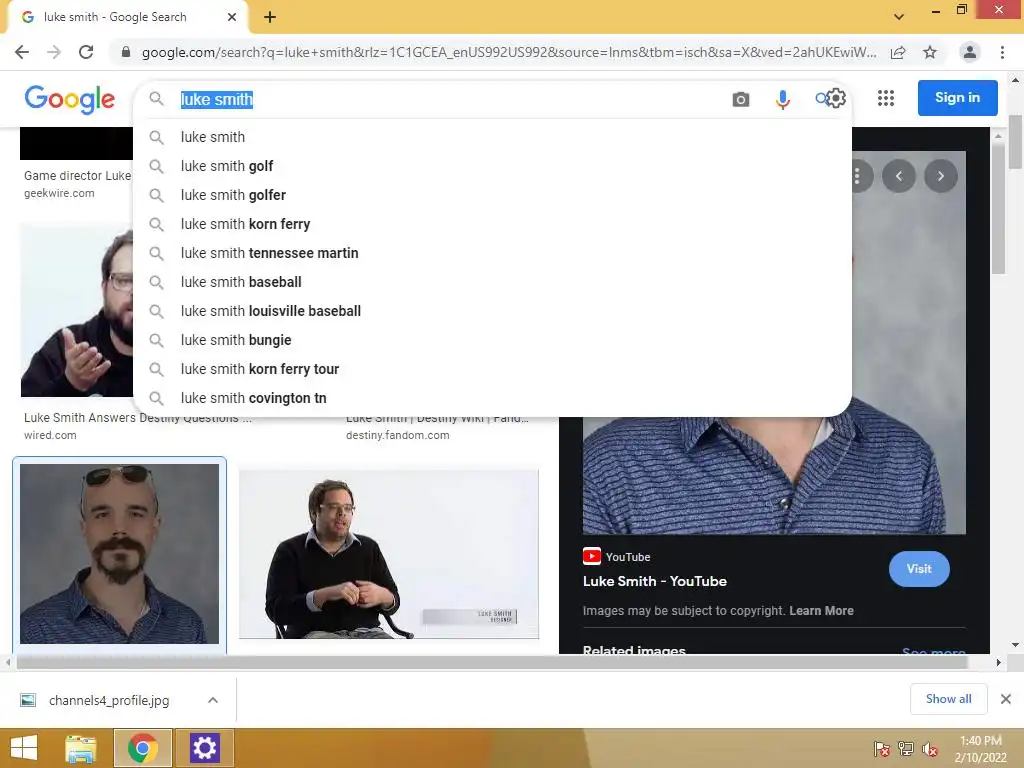Show the next image in the preview panel
The height and width of the screenshot is (768, 1024).
(940, 176)
